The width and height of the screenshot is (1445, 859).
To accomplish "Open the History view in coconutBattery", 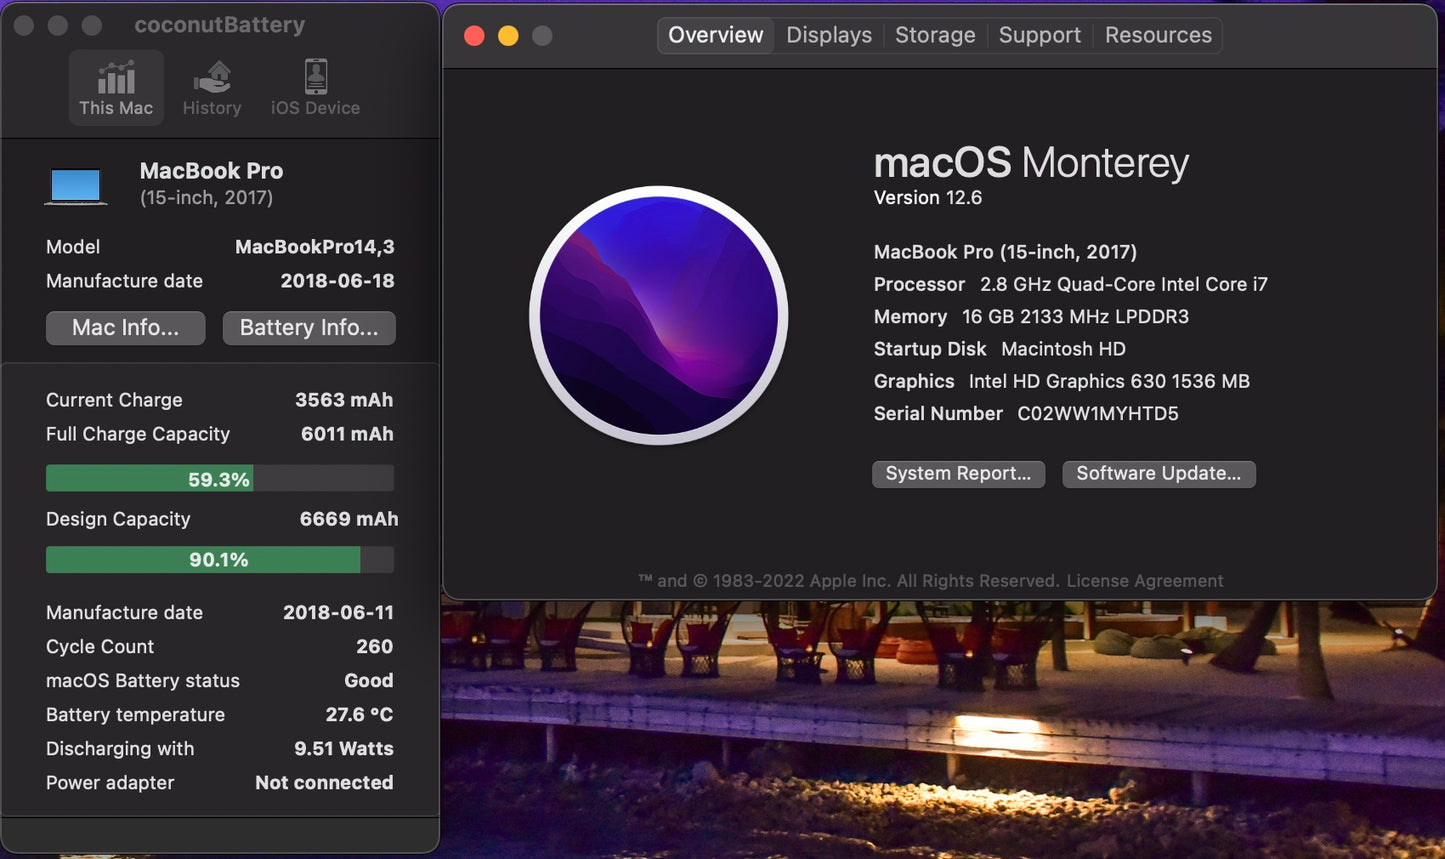I will pos(212,87).
